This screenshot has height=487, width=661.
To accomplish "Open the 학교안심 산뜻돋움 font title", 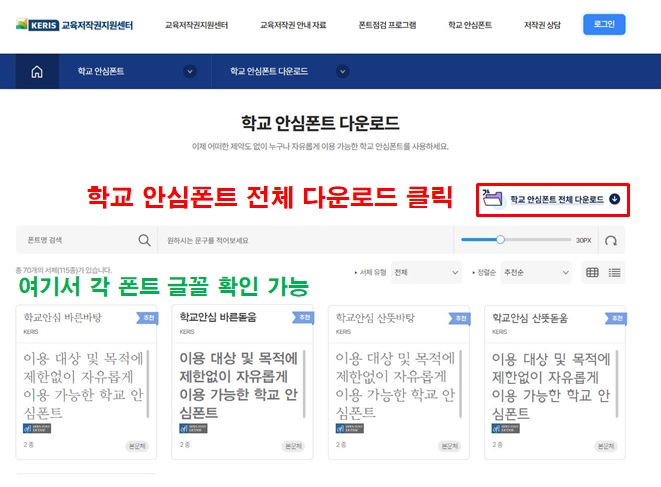I will (x=530, y=318).
